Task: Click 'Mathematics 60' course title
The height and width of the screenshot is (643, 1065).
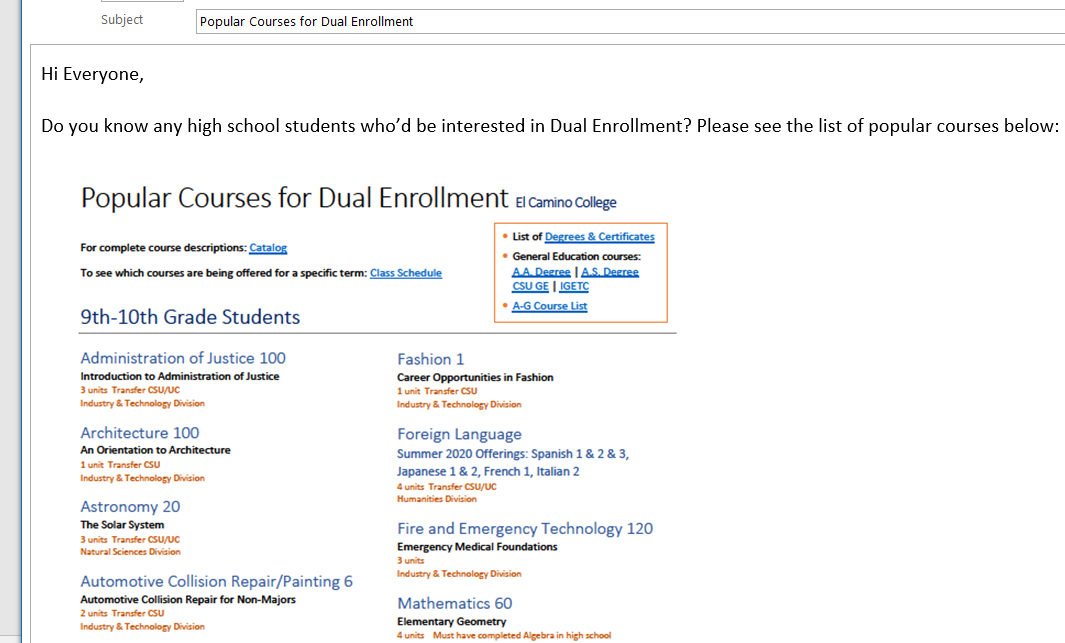Action: point(454,603)
